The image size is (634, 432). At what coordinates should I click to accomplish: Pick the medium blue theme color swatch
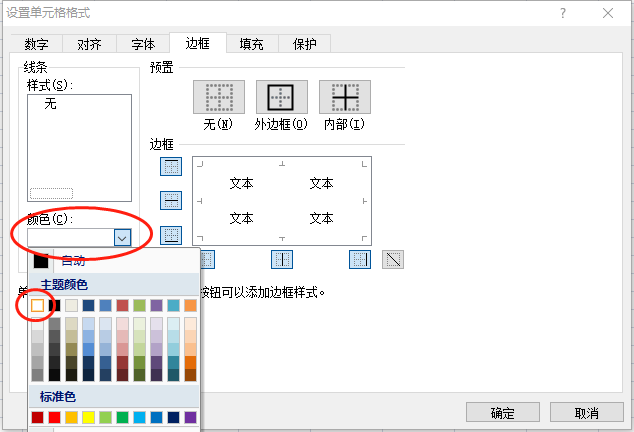click(106, 305)
